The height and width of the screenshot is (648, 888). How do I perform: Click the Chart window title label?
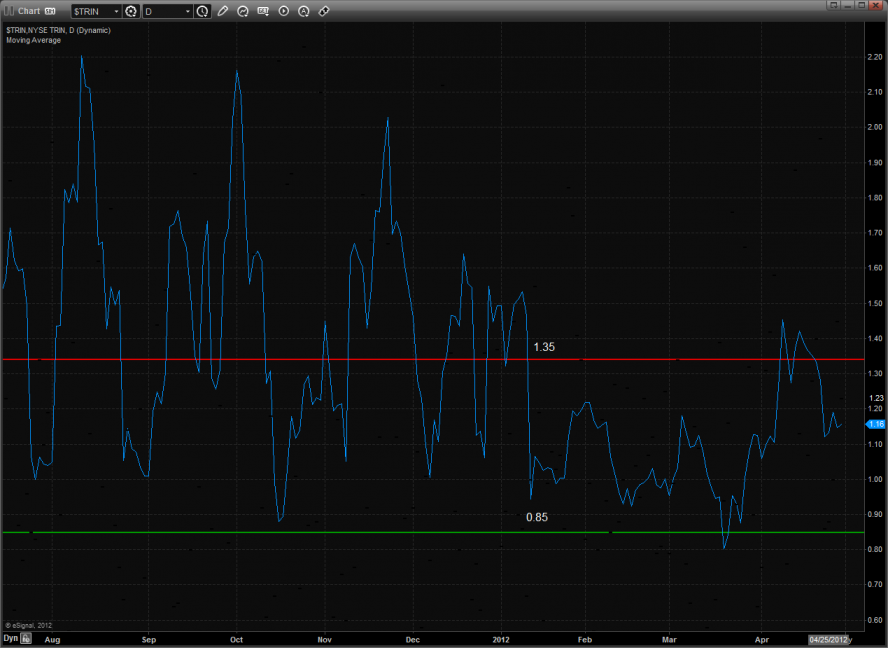[x=29, y=11]
